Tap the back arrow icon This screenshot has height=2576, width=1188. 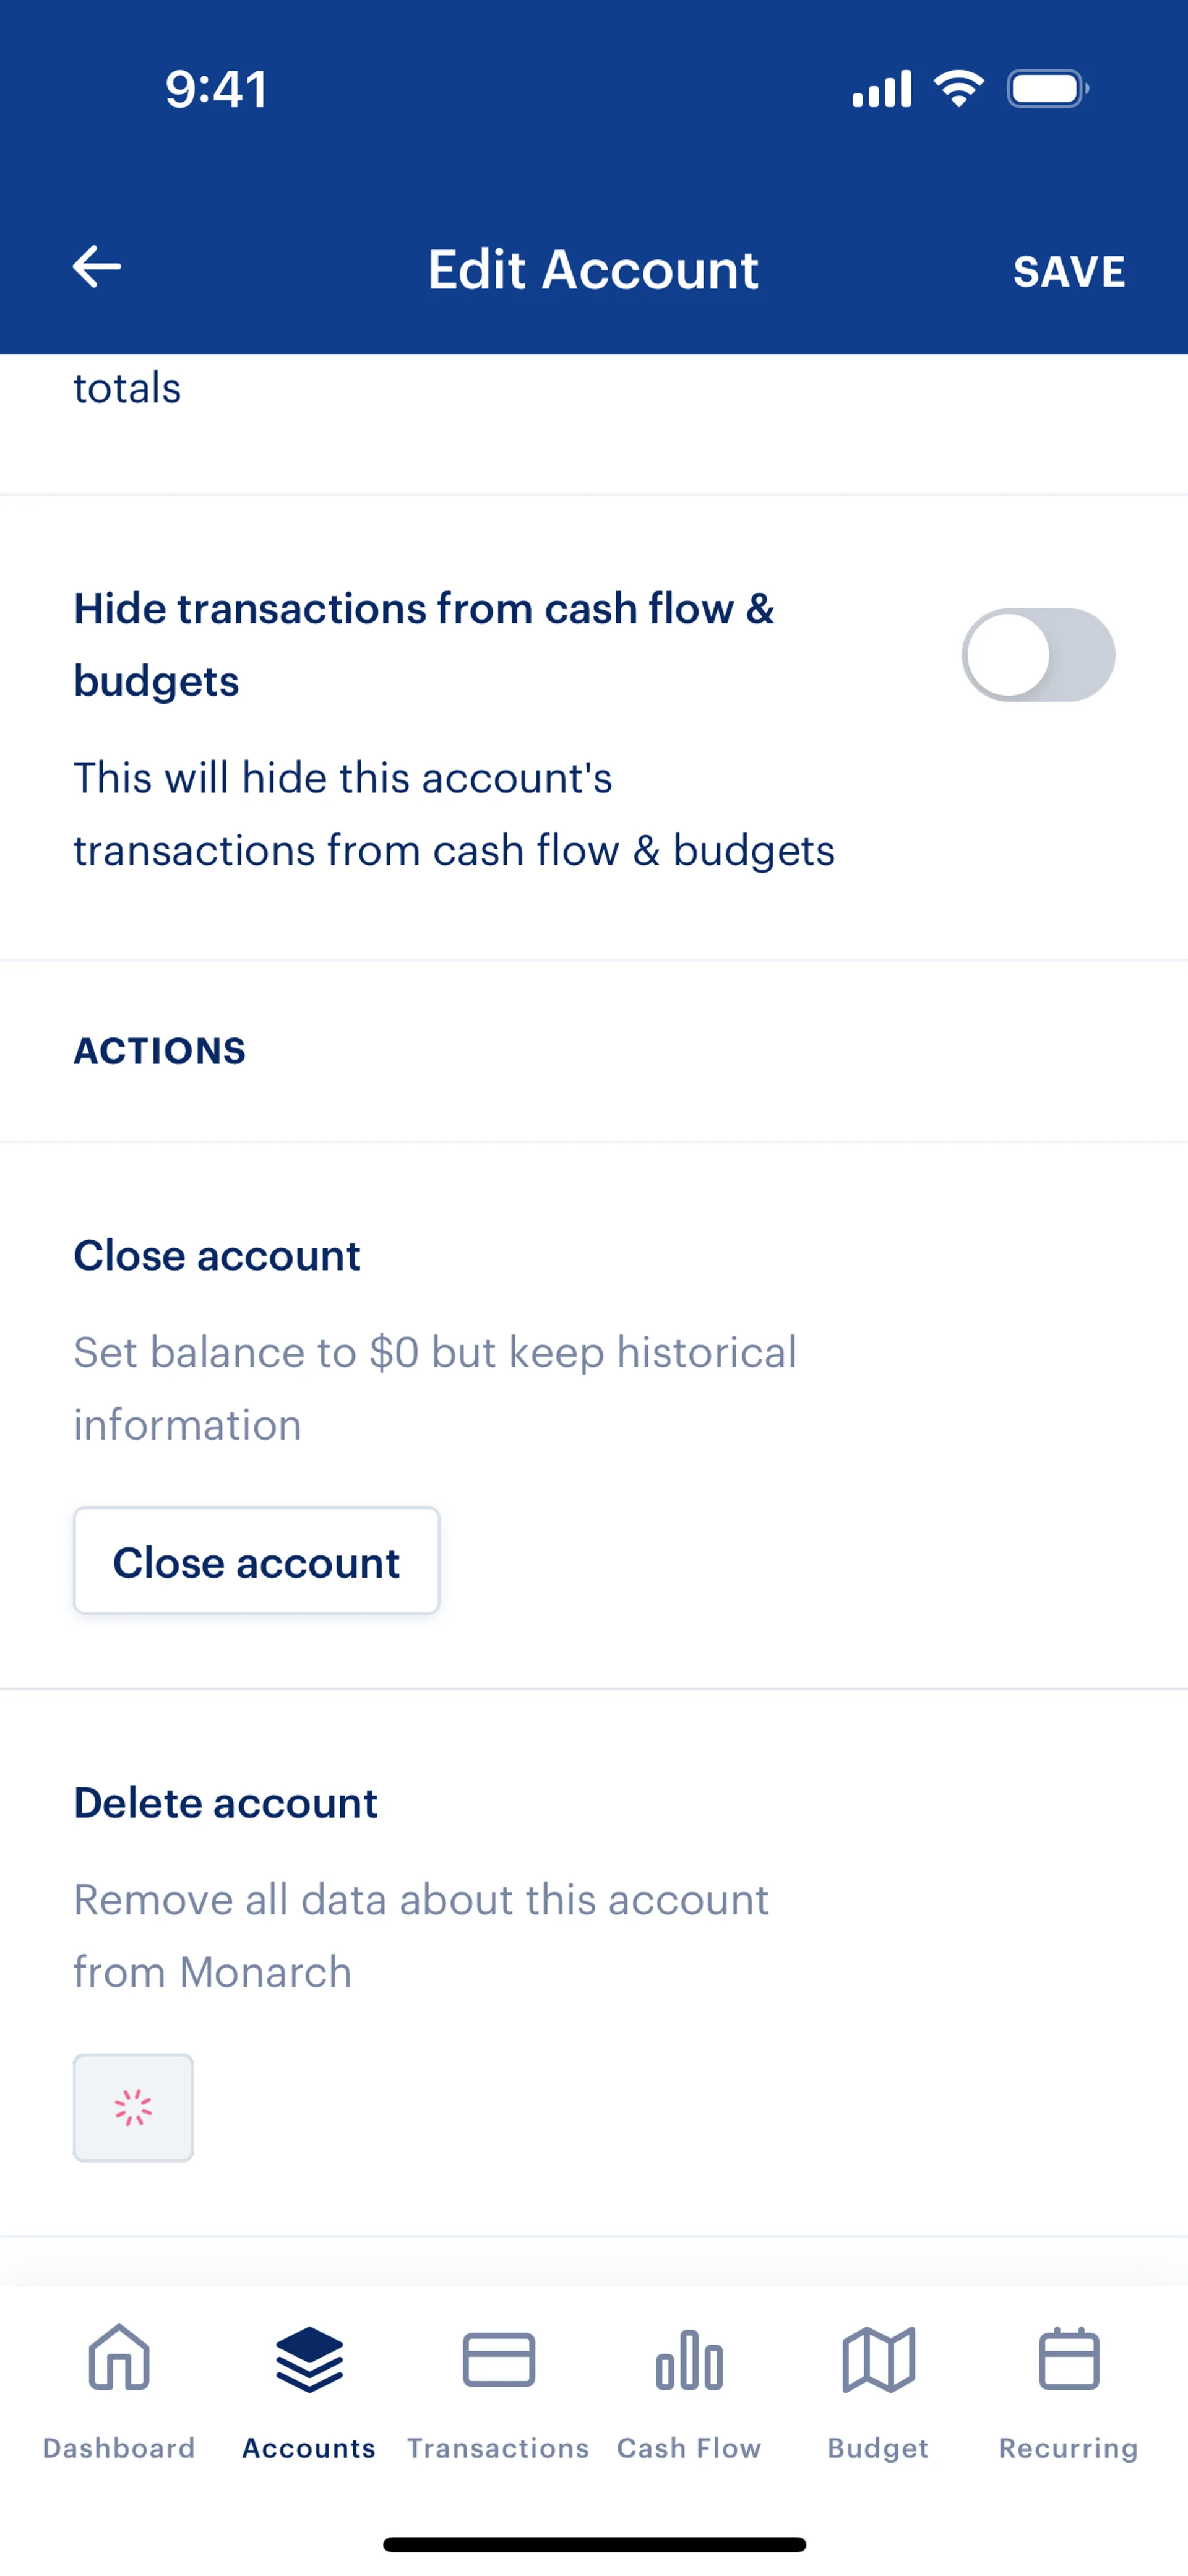(97, 267)
